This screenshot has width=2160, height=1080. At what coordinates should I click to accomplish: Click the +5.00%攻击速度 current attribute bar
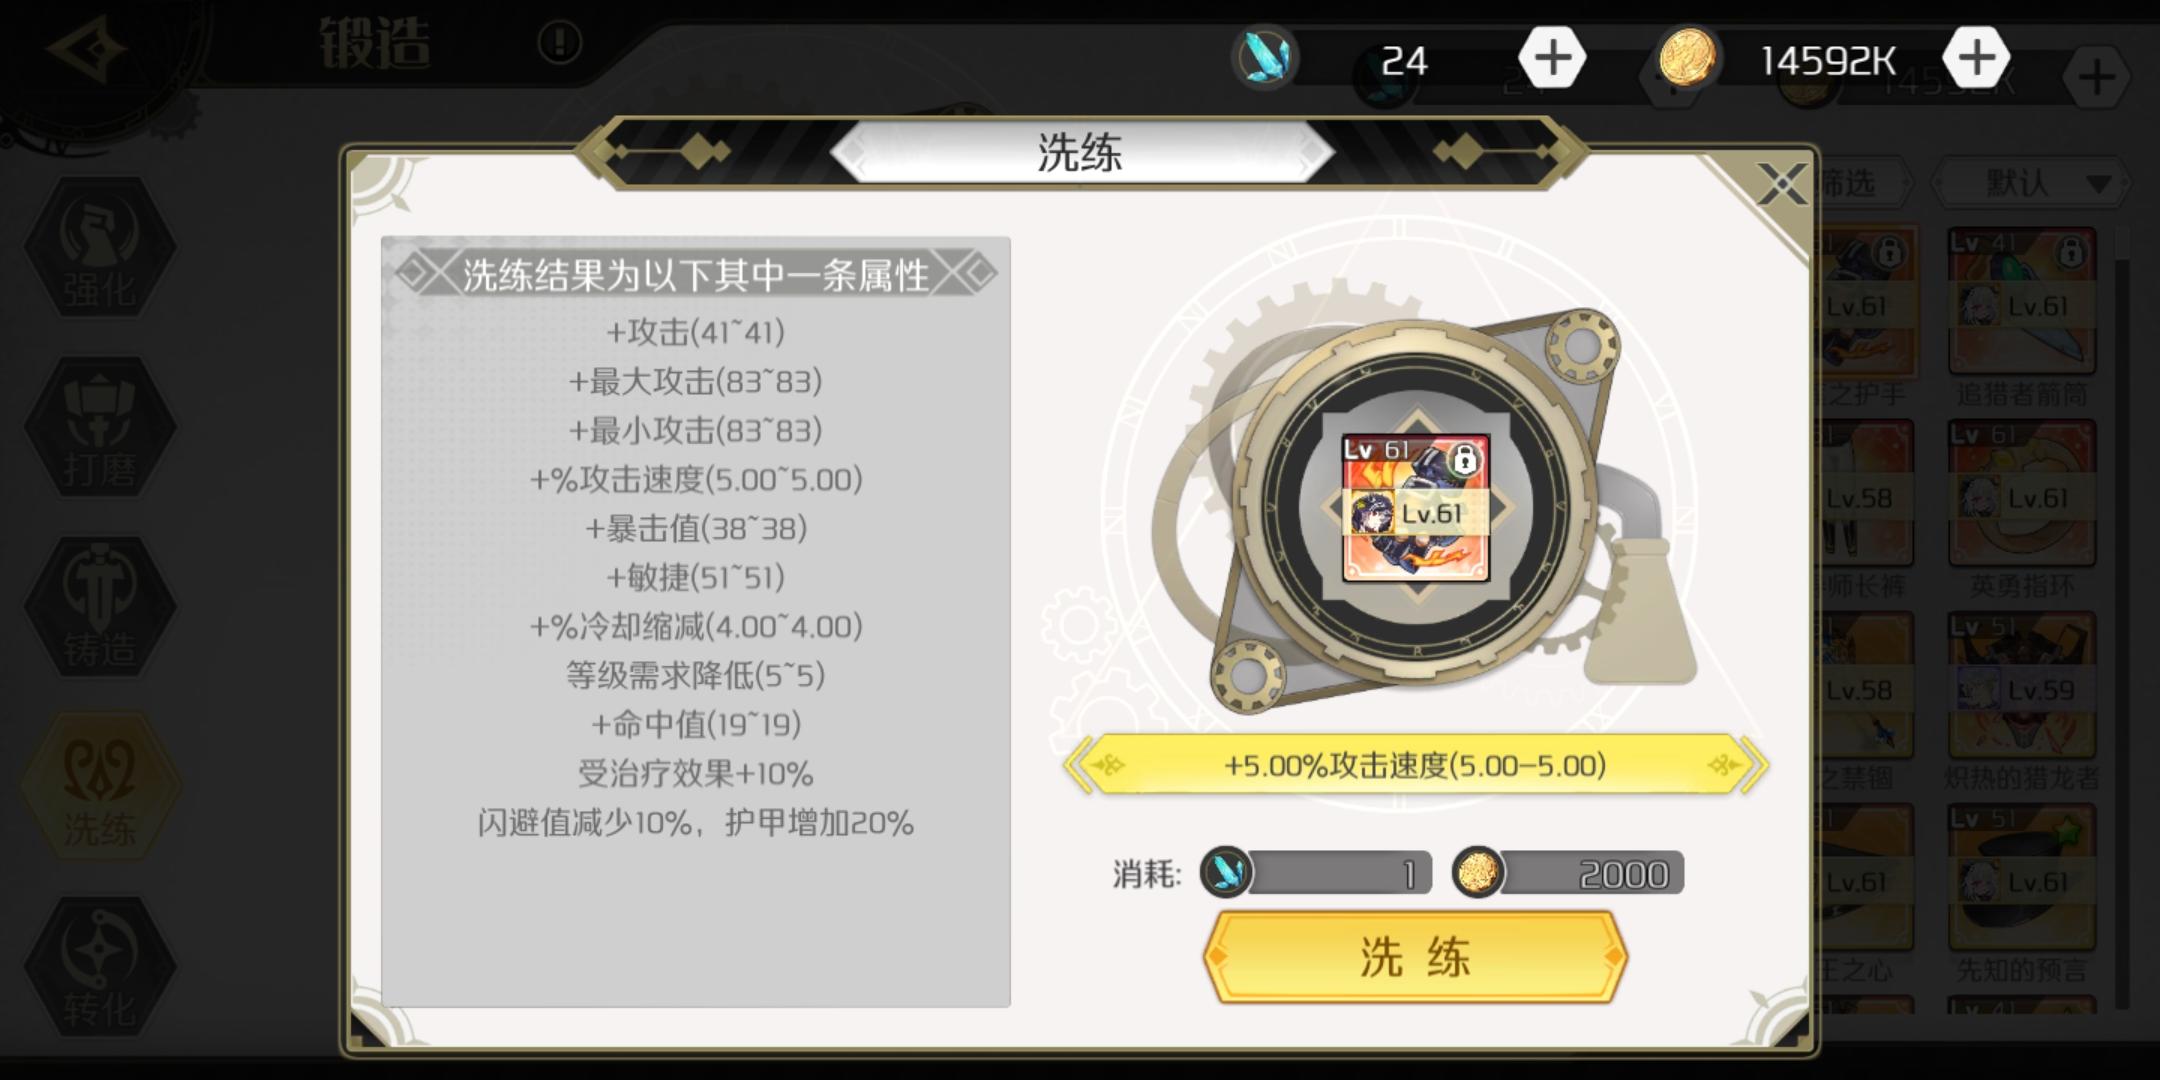(x=1415, y=766)
